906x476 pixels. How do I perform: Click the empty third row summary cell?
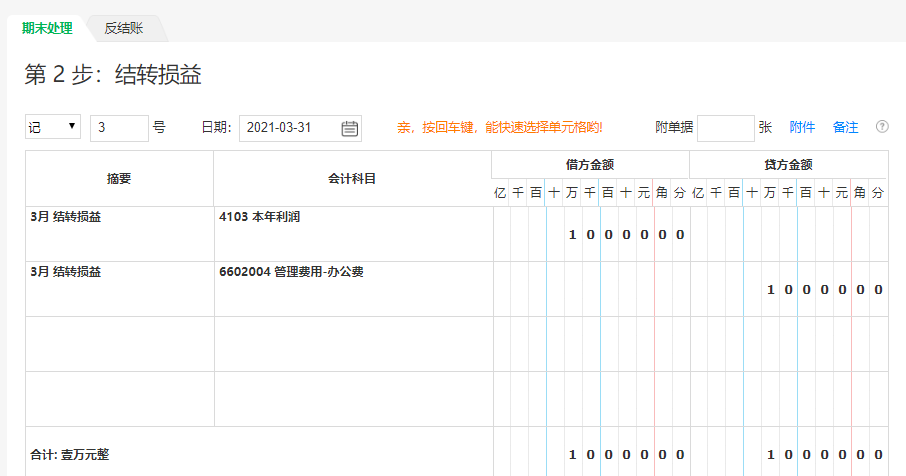(x=120, y=344)
